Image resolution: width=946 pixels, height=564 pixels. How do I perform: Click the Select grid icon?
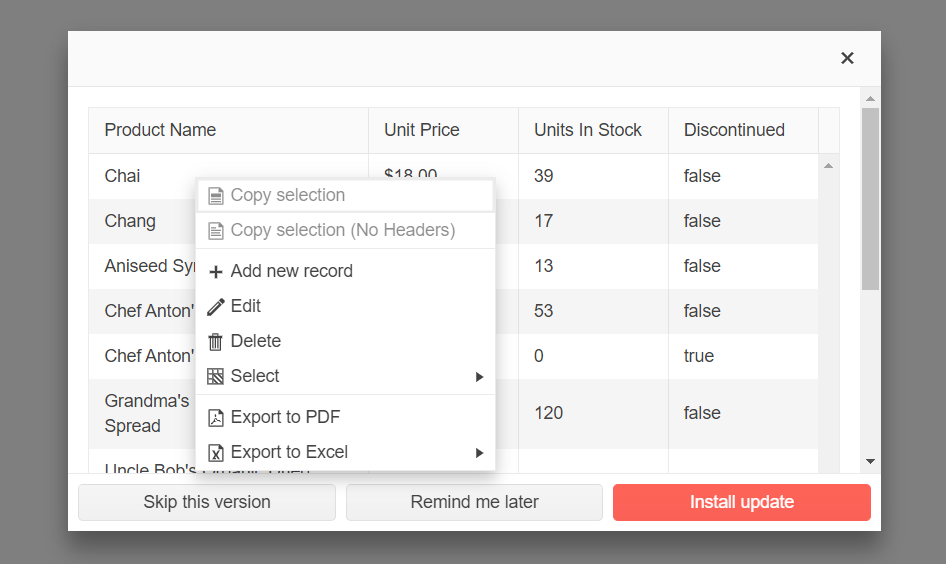tap(215, 377)
